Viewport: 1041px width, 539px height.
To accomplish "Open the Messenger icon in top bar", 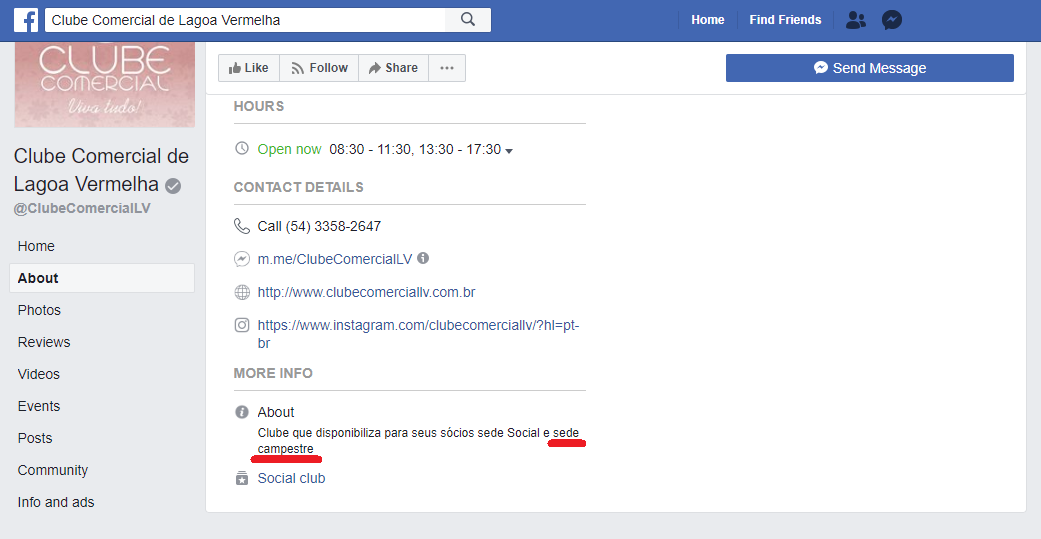I will click(892, 20).
